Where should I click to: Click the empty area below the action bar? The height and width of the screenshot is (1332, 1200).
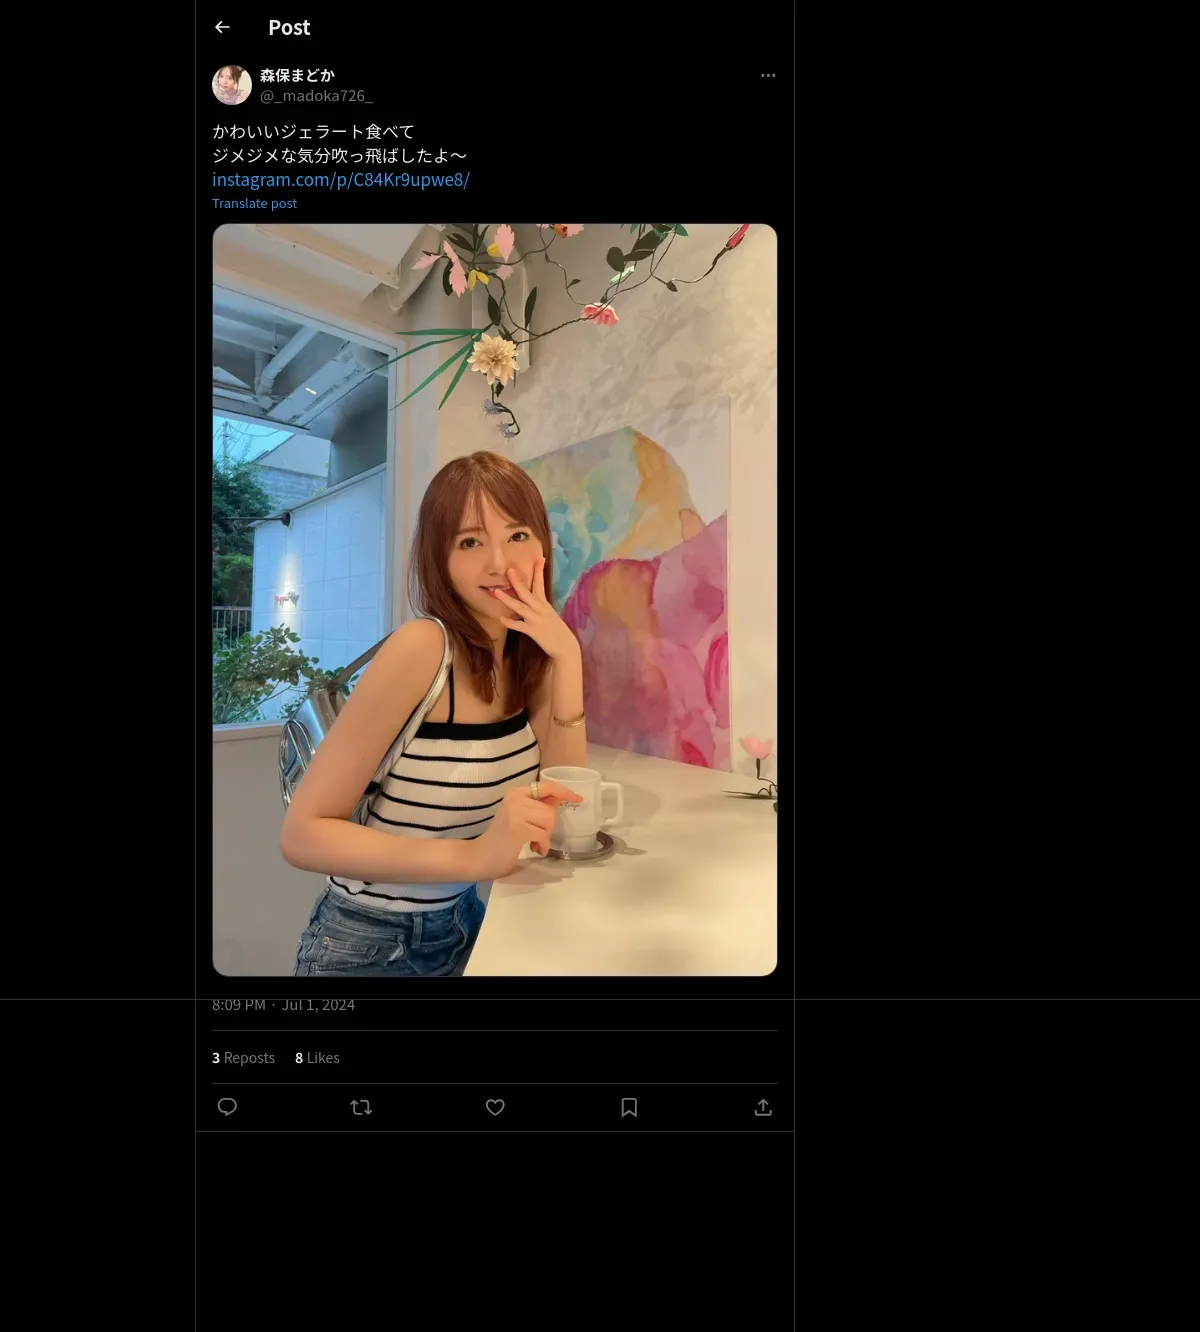pos(495,1230)
